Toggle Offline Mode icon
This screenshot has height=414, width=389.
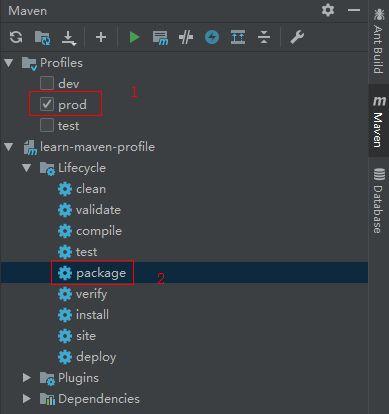[x=186, y=37]
